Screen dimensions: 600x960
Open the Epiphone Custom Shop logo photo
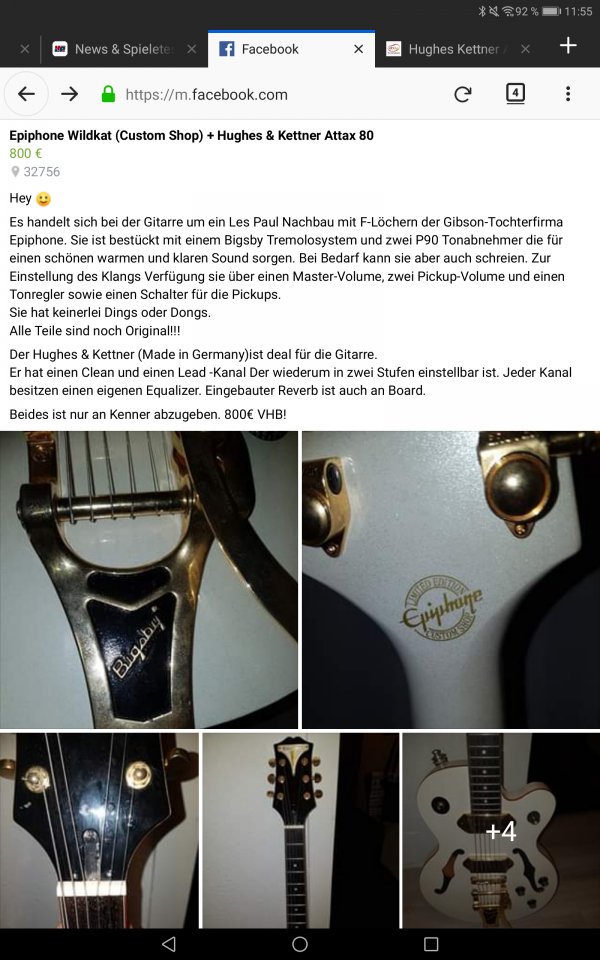[x=451, y=579]
